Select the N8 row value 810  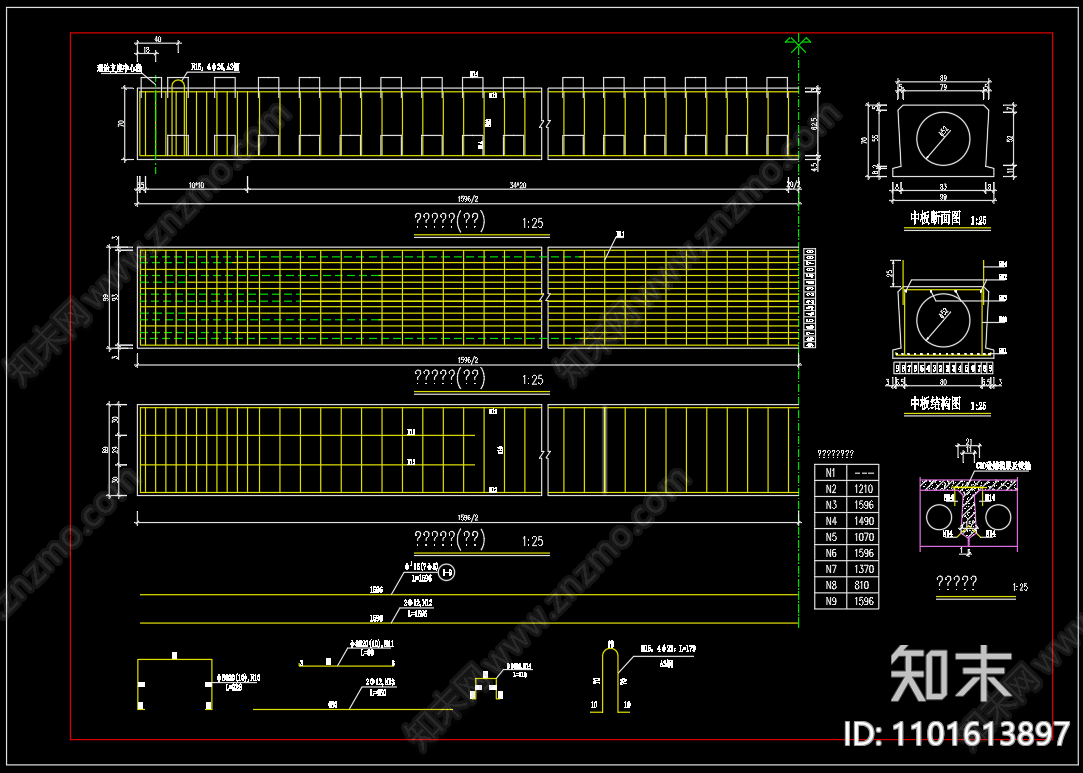click(x=862, y=585)
